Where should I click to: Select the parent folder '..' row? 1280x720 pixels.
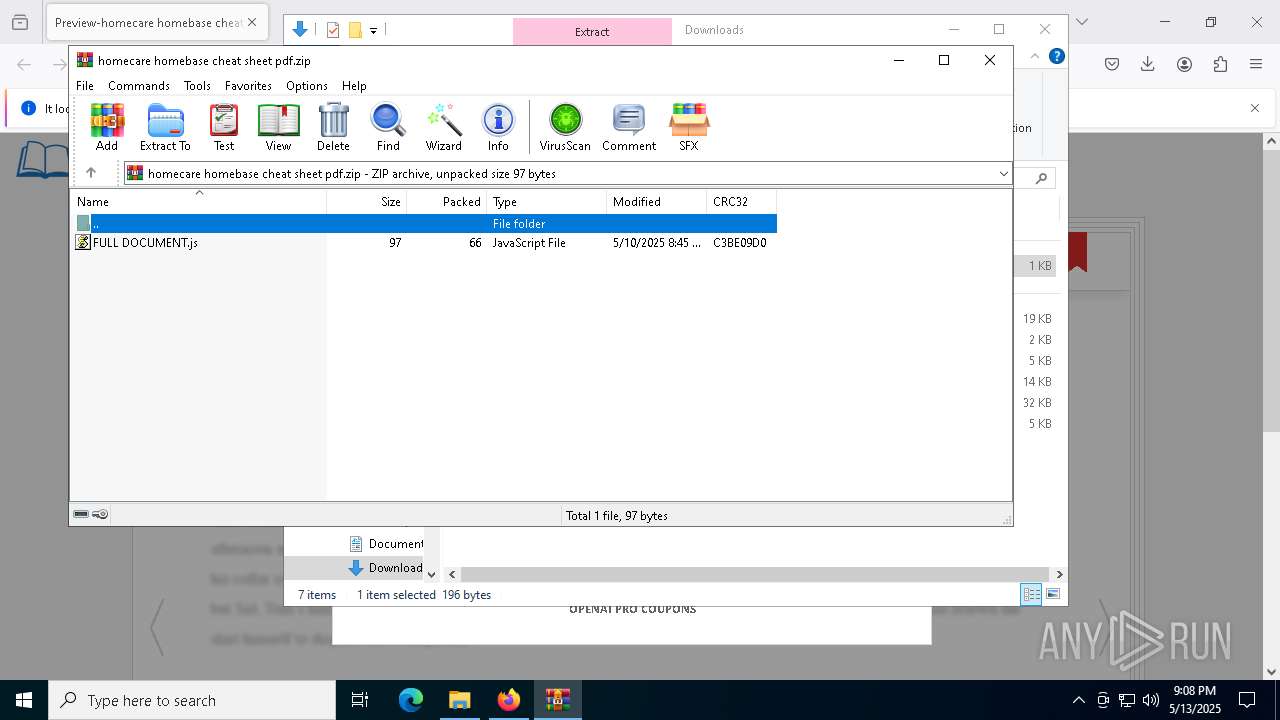(x=425, y=224)
